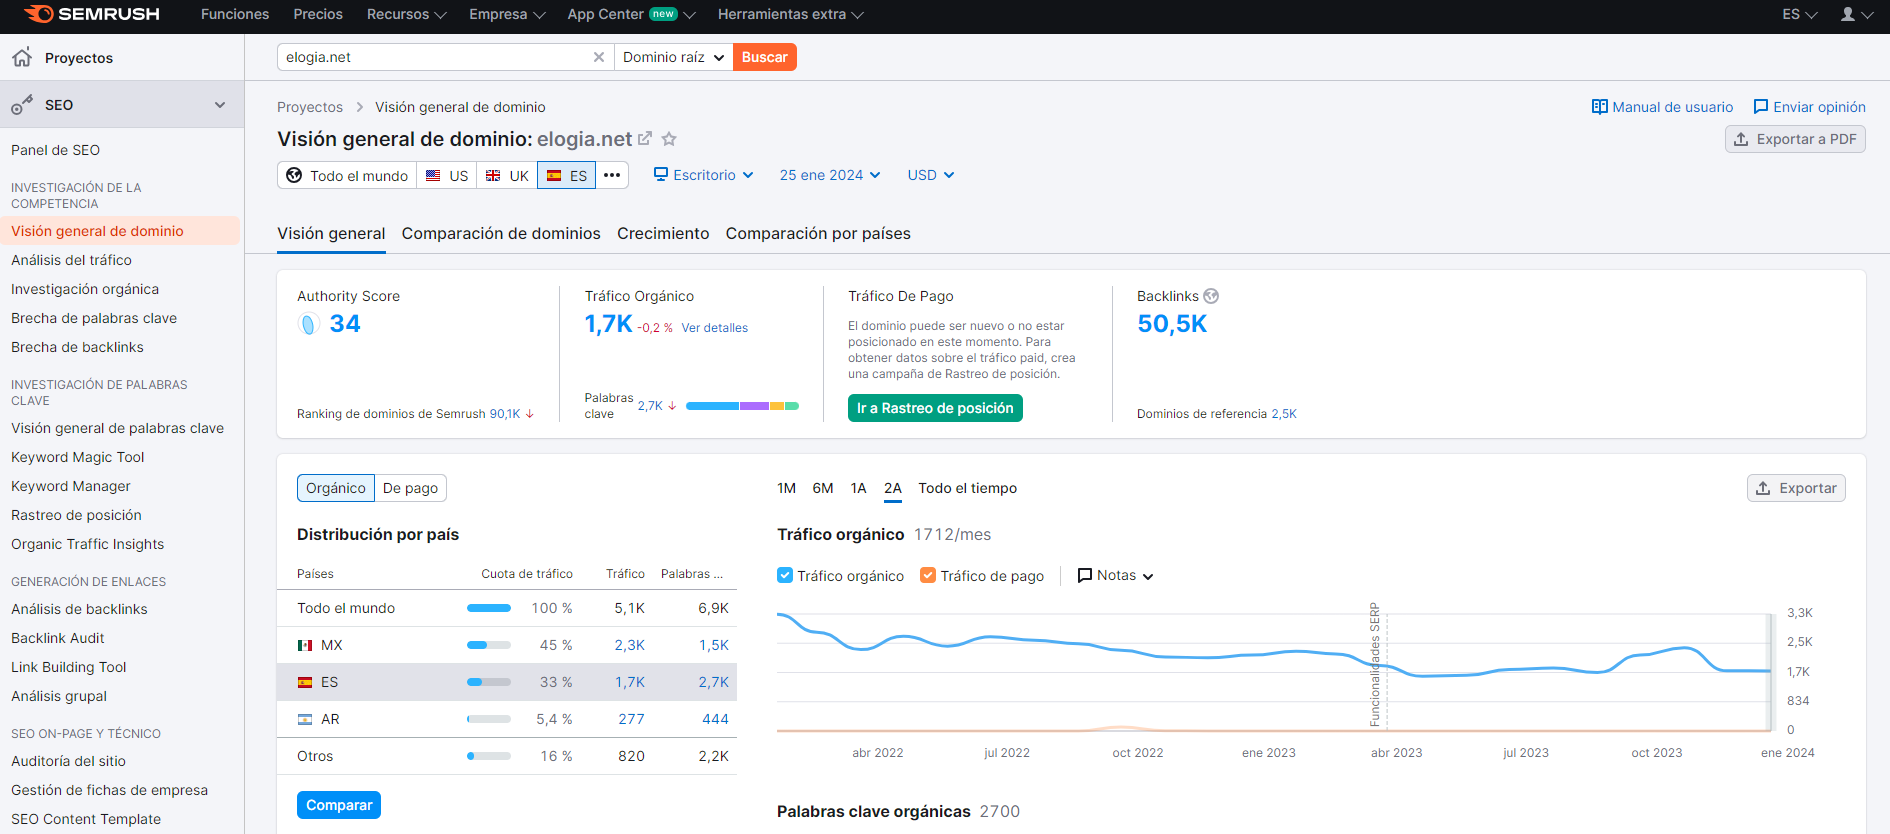This screenshot has height=834, width=1890.
Task: Click the Semrush logo icon
Action: coord(39,14)
